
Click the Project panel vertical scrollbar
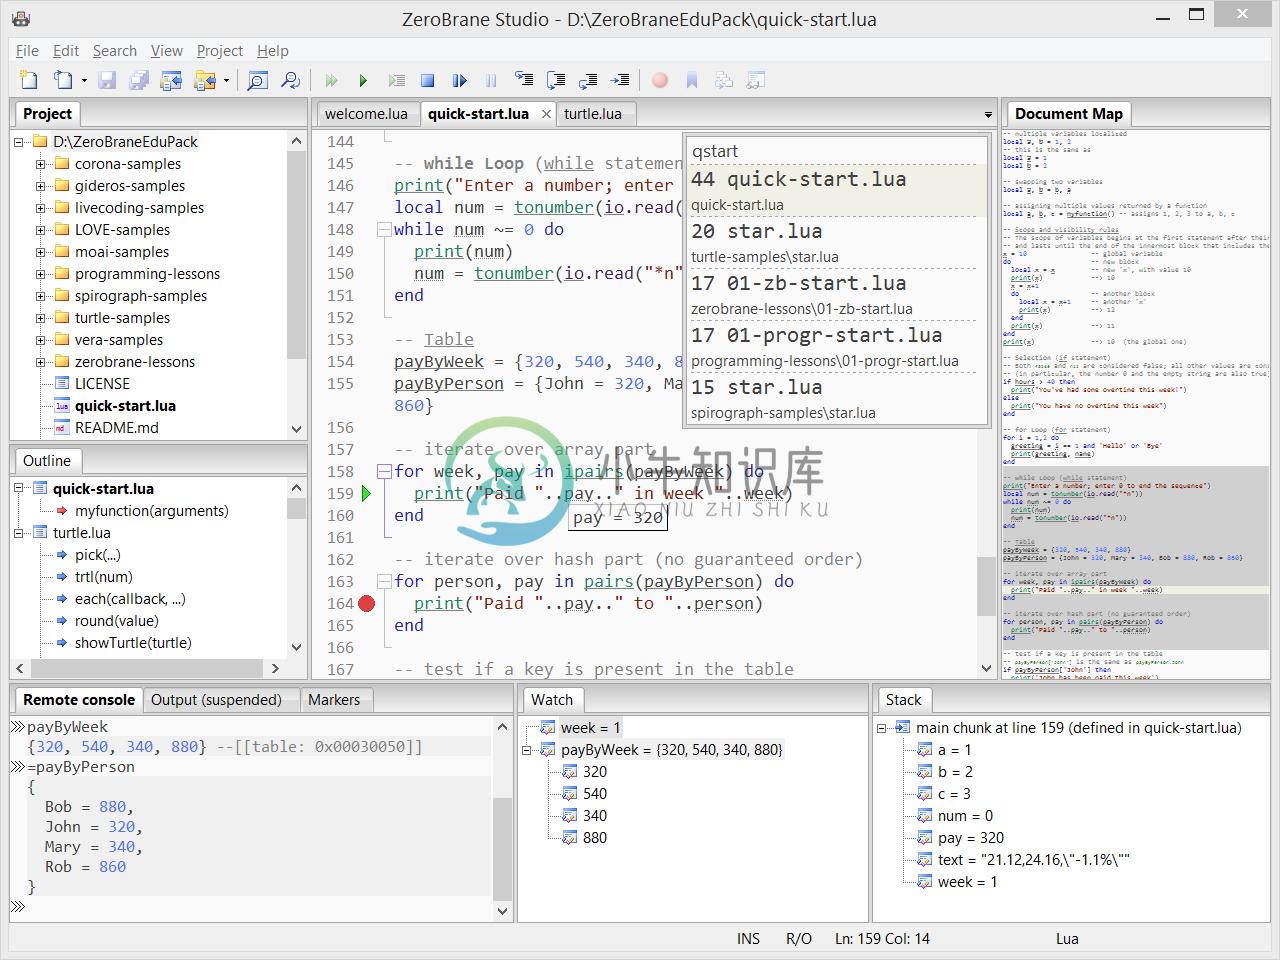(296, 284)
